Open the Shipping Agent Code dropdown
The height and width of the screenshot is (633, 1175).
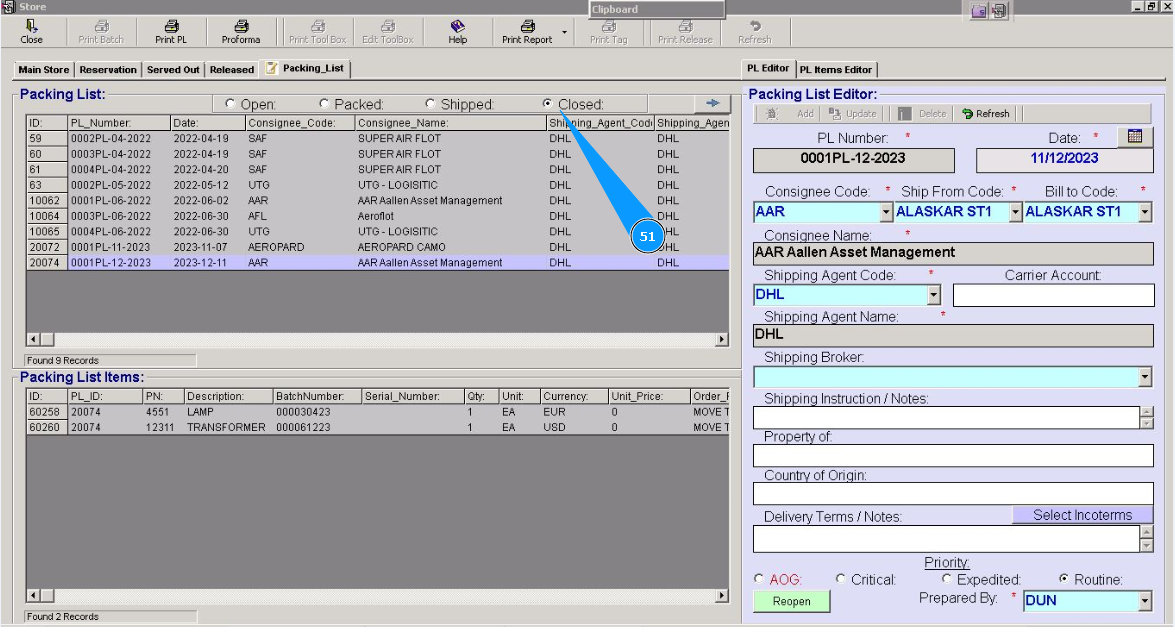(934, 295)
